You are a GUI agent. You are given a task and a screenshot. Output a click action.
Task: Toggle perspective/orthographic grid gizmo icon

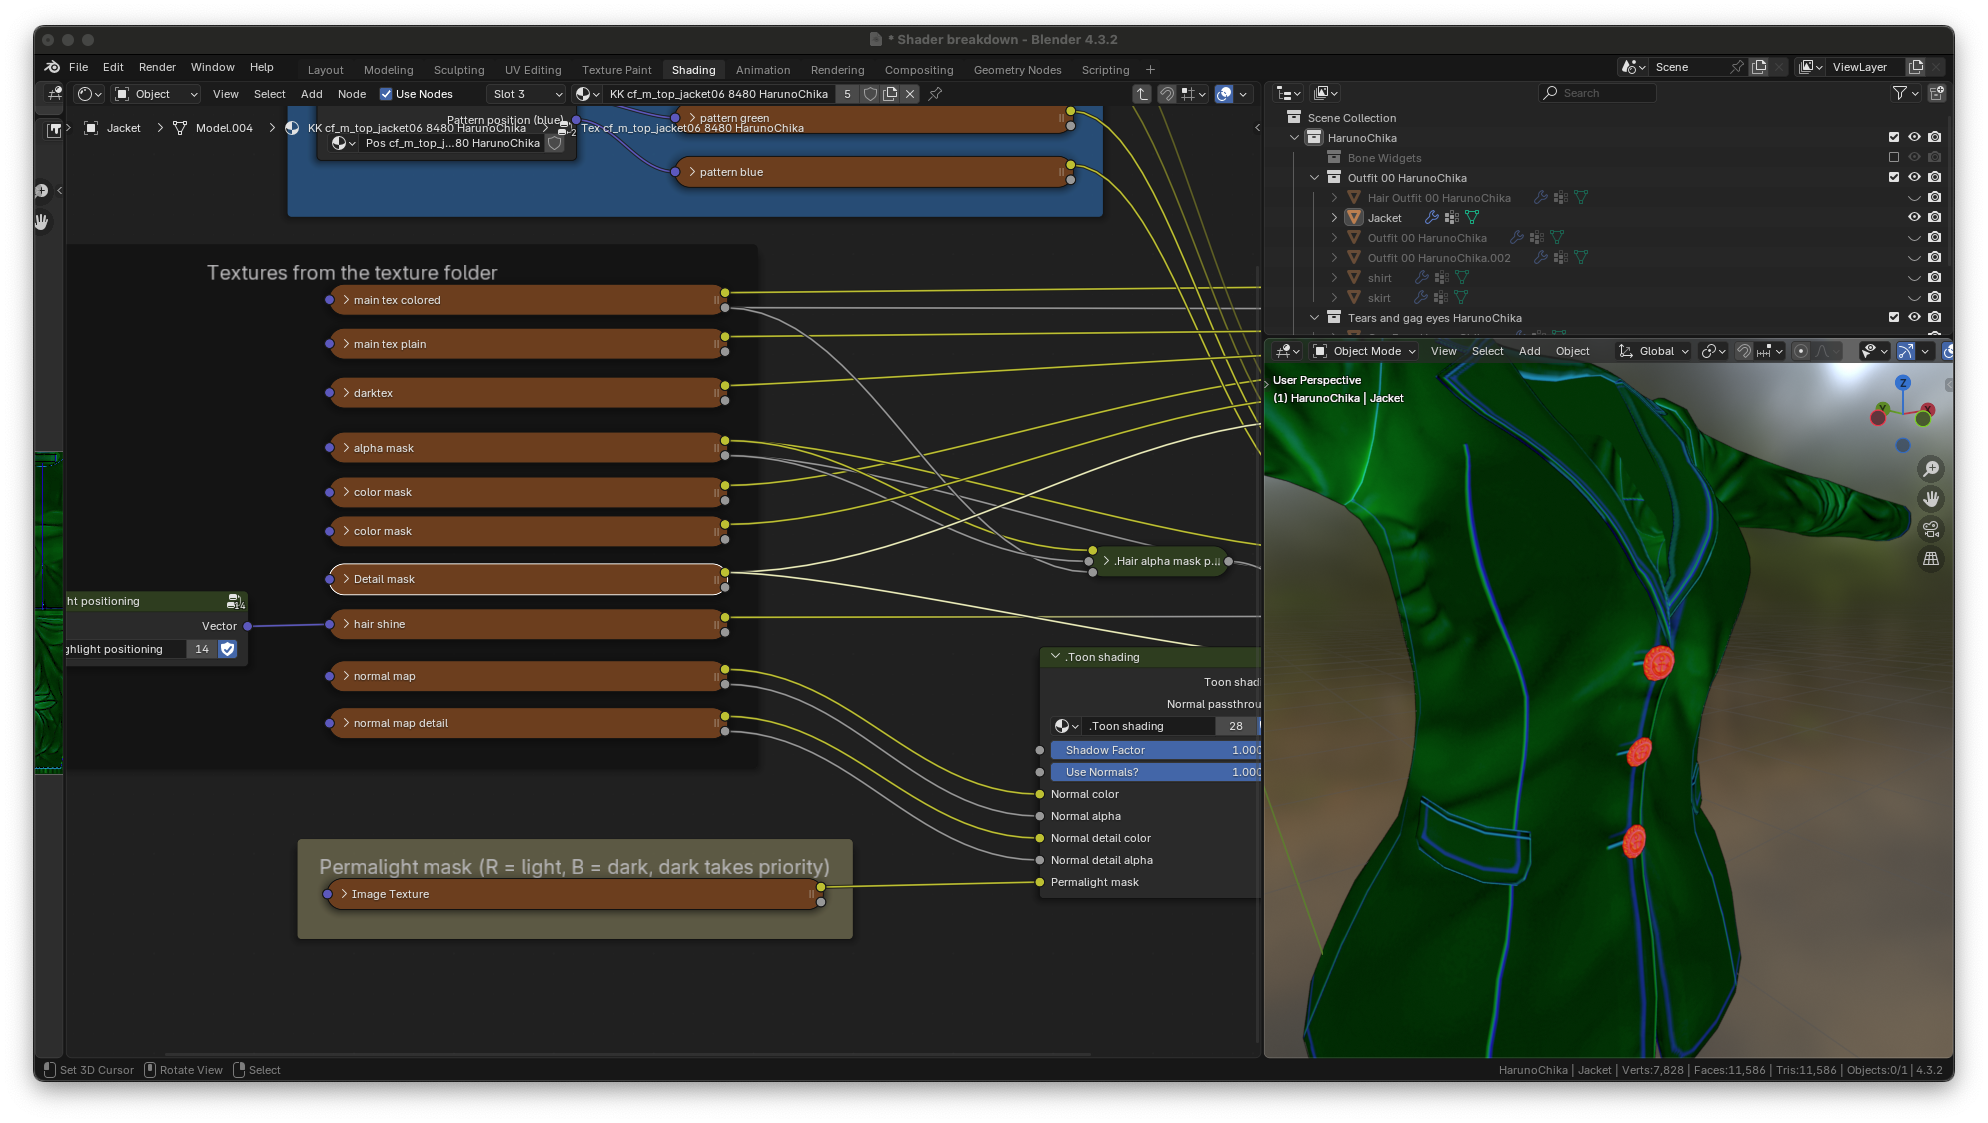coord(1931,559)
